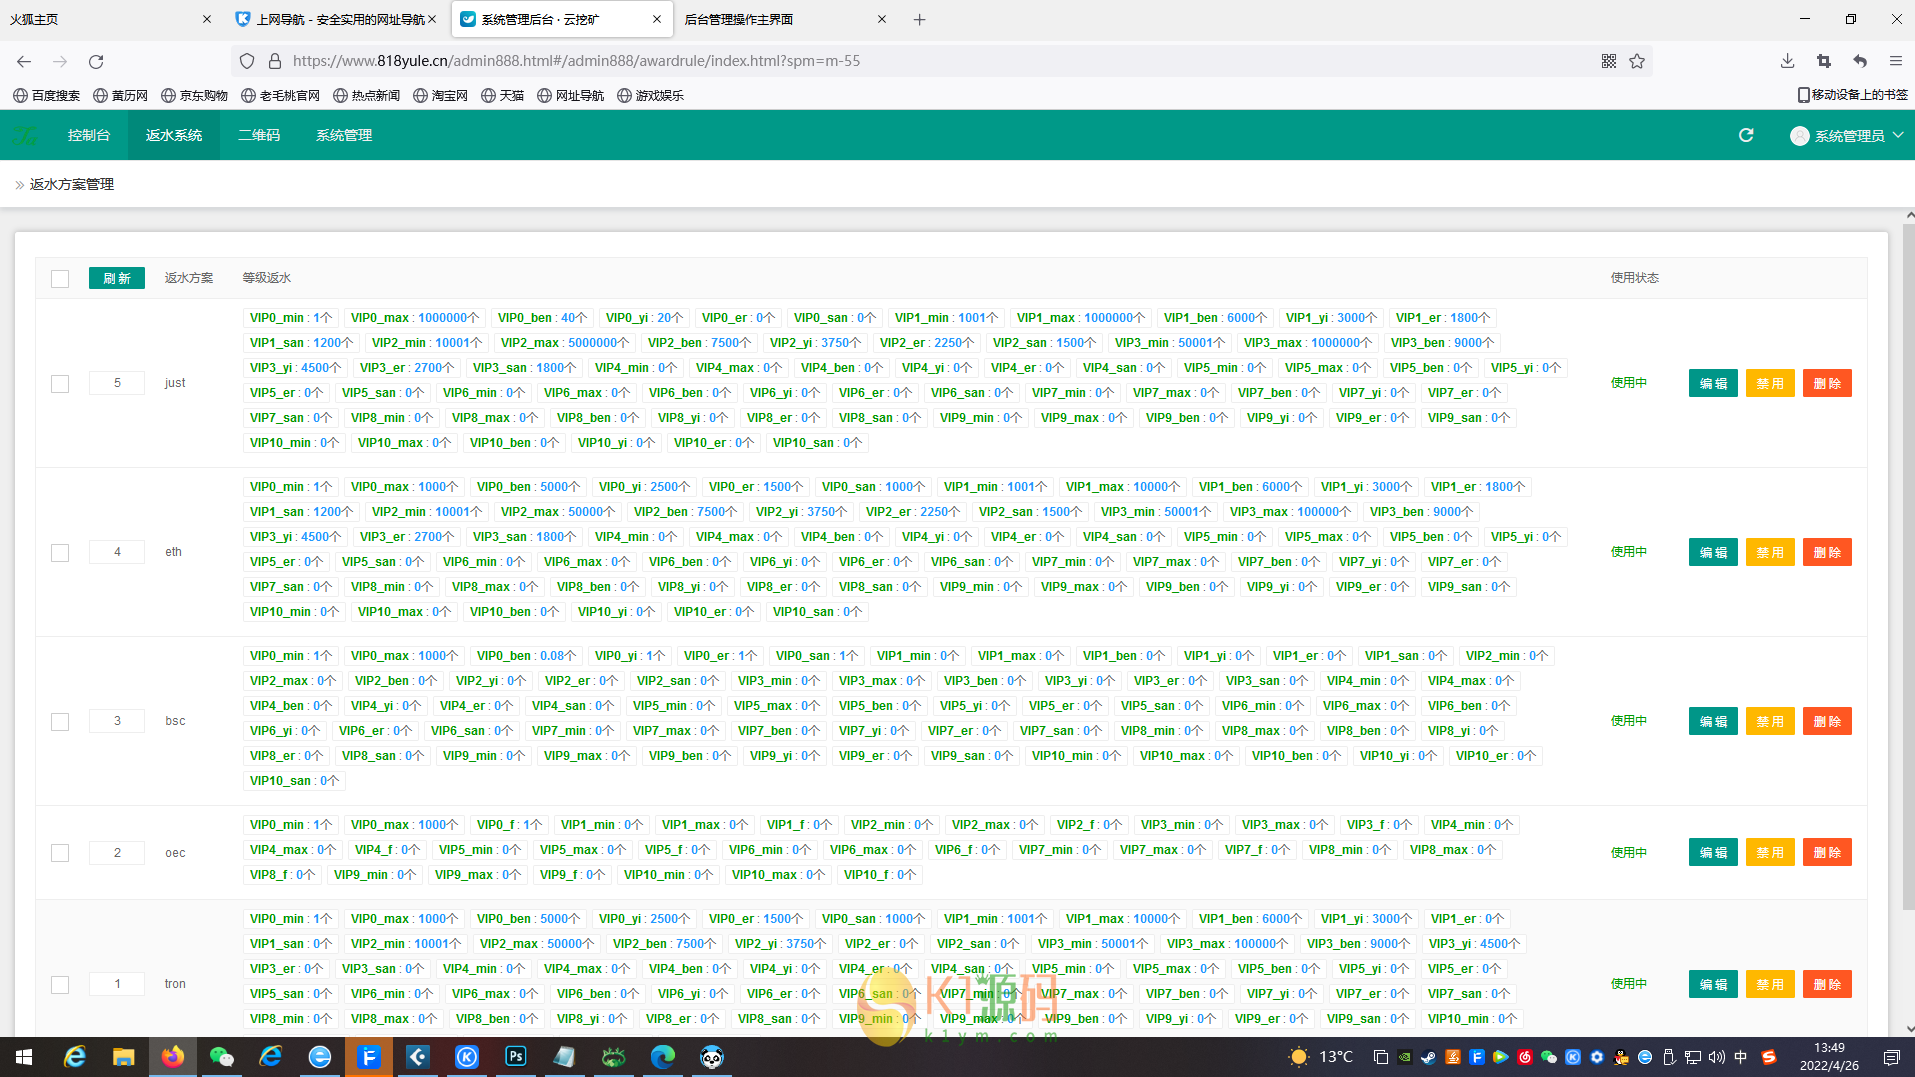Expand the 系统管理员 user dropdown
This screenshot has height=1077, width=1915.
[x=1846, y=136]
